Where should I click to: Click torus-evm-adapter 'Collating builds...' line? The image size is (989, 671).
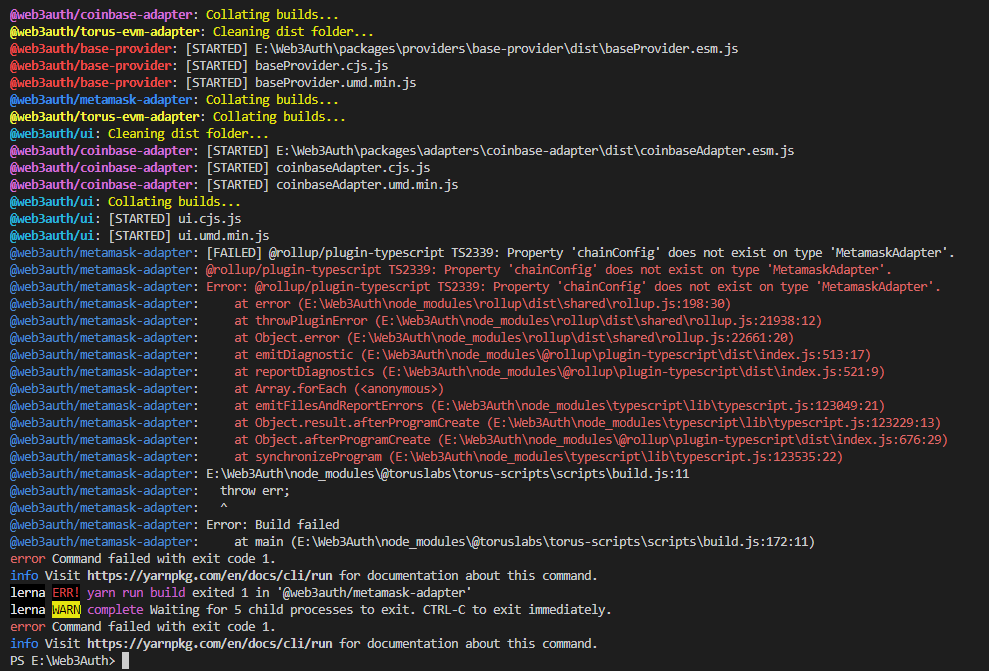tap(178, 117)
